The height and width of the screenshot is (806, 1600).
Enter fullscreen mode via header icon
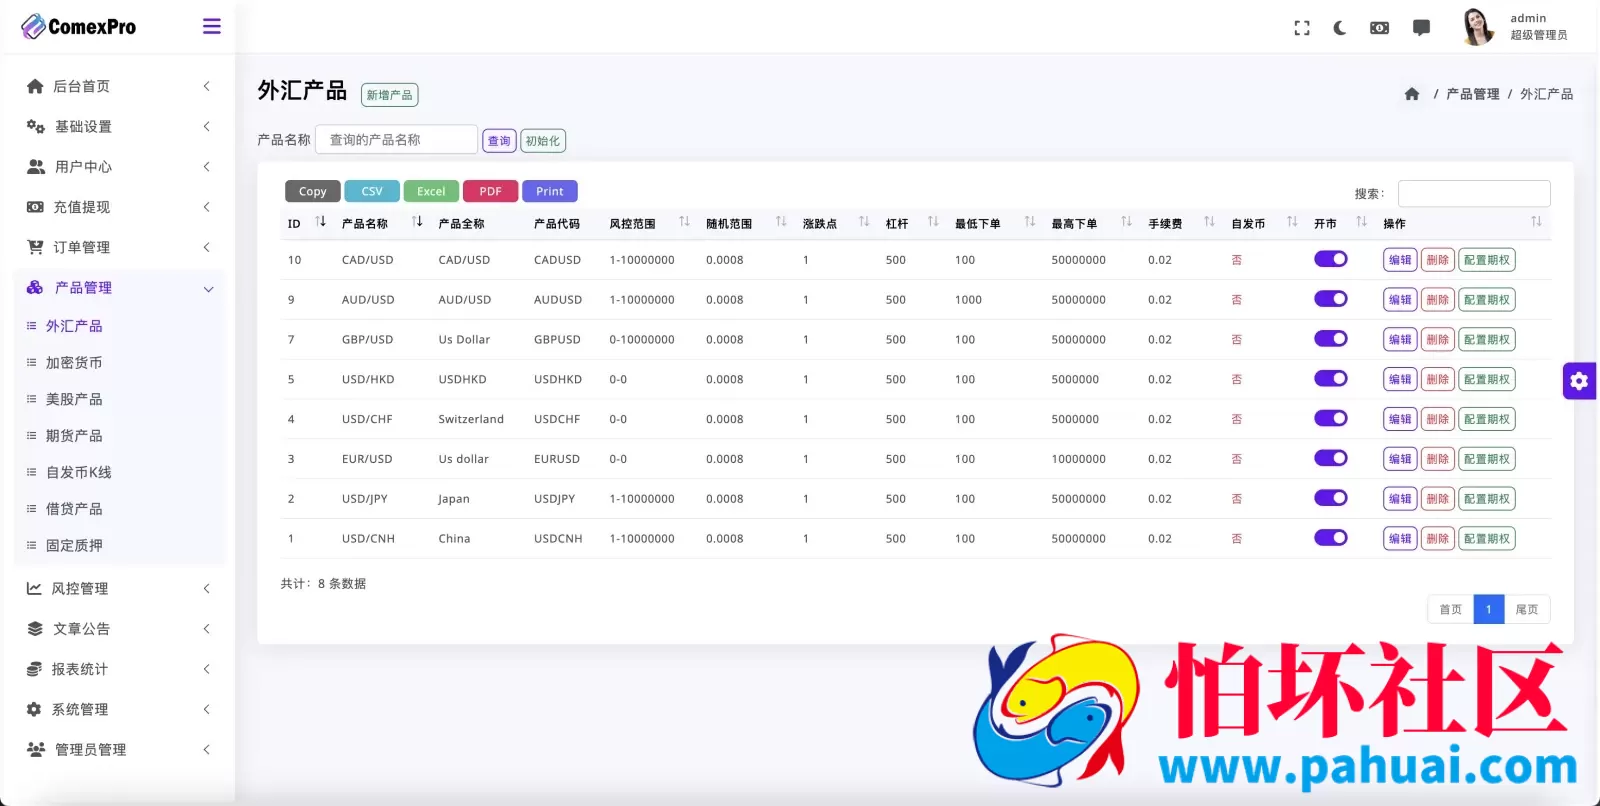1301,28
